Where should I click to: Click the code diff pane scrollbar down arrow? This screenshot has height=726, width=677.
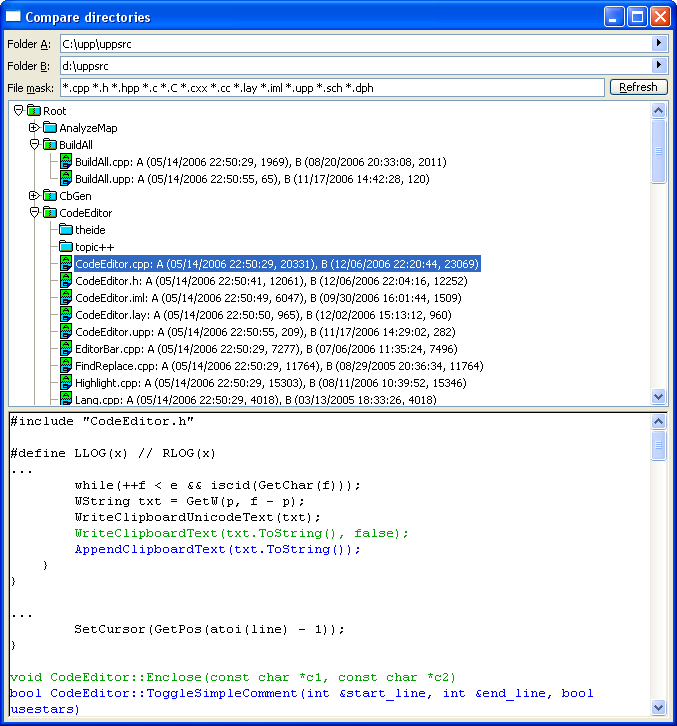[x=658, y=708]
